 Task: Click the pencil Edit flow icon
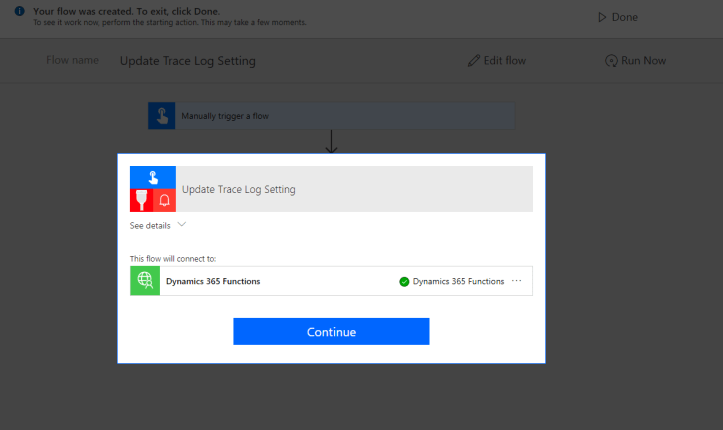(474, 61)
